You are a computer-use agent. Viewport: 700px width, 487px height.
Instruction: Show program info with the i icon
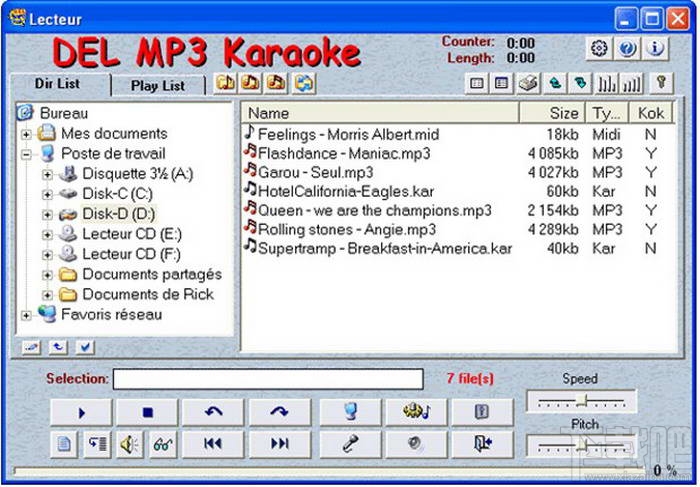click(x=655, y=48)
